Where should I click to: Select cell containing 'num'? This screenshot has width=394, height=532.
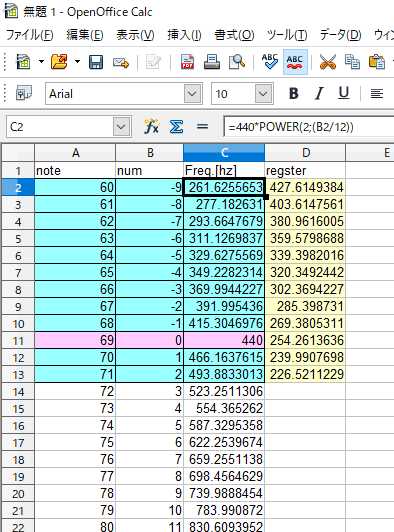point(150,170)
